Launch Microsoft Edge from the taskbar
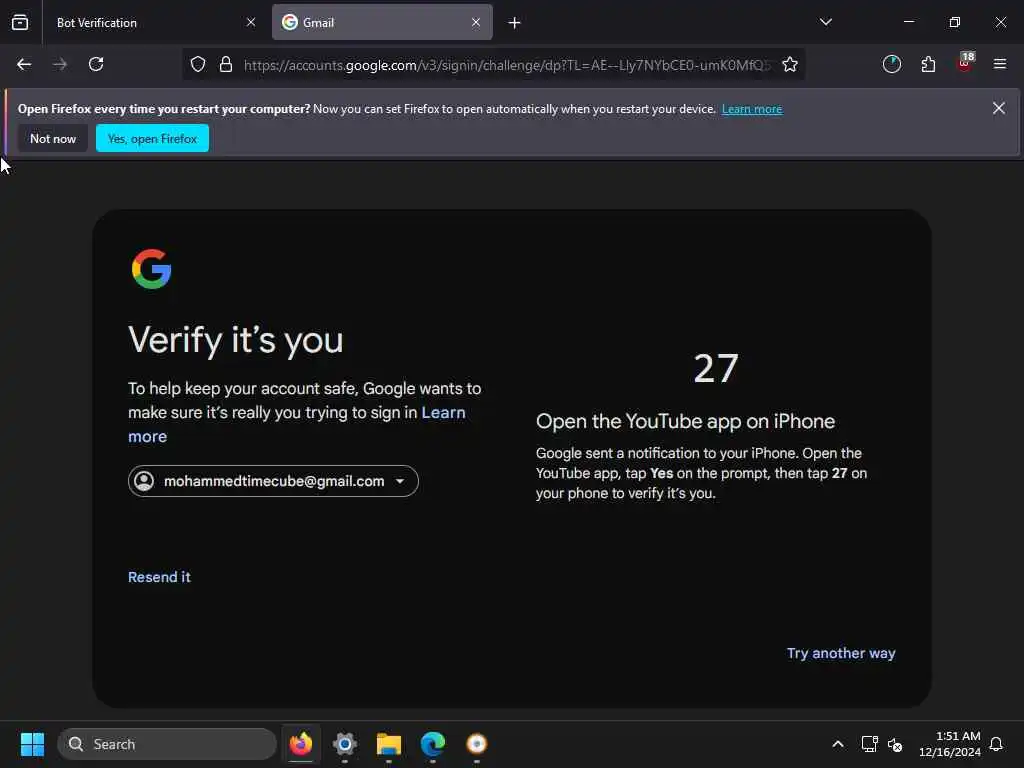The width and height of the screenshot is (1024, 768). pyautogui.click(x=432, y=744)
